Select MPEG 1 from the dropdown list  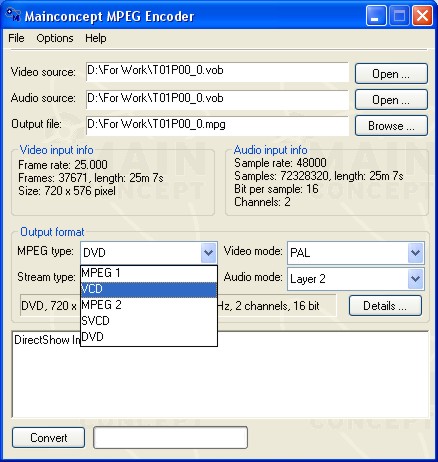[x=149, y=273]
